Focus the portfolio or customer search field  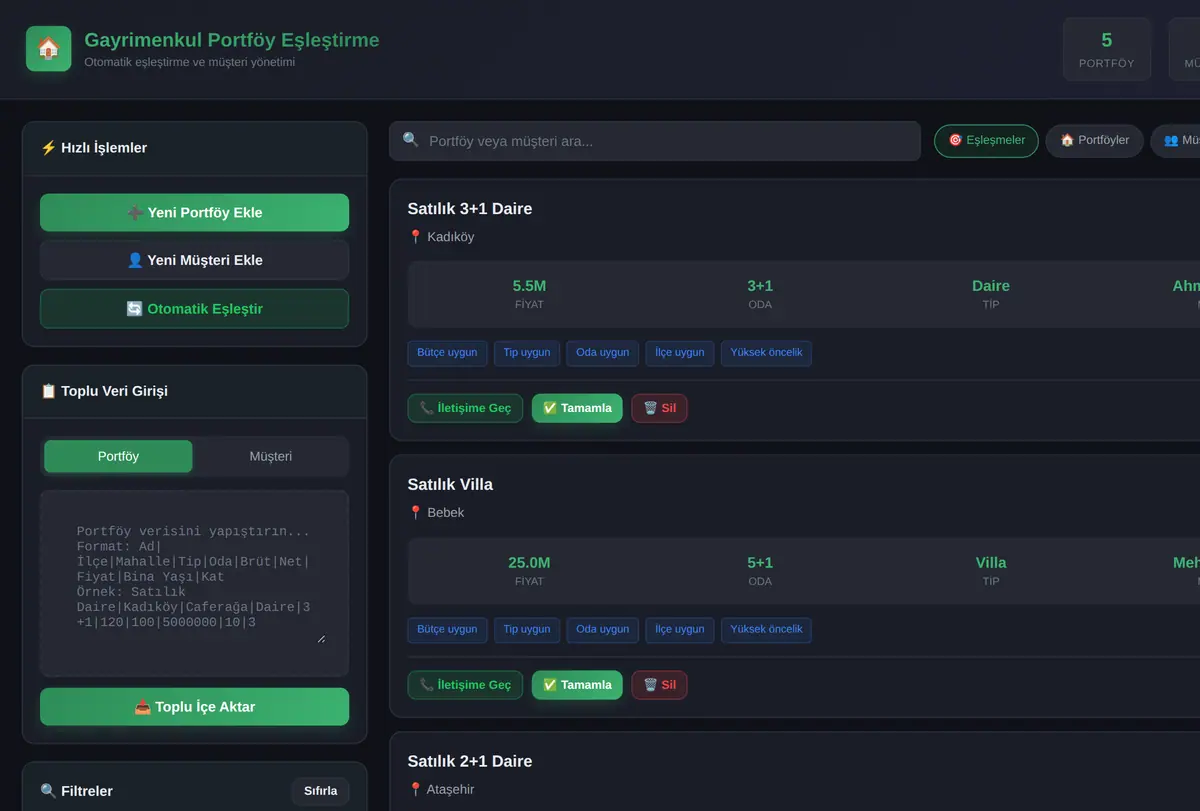coord(654,141)
